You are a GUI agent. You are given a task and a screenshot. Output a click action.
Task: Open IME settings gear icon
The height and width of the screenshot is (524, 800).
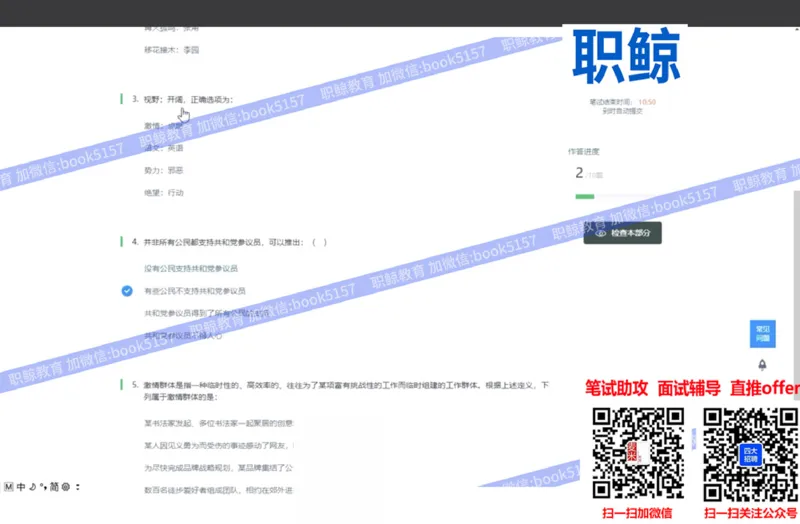point(66,487)
